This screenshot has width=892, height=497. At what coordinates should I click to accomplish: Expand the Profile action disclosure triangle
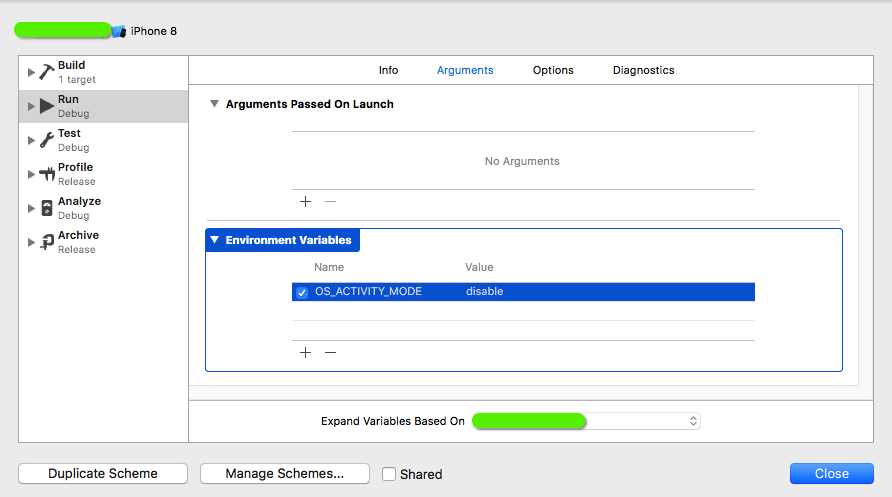pos(31,174)
